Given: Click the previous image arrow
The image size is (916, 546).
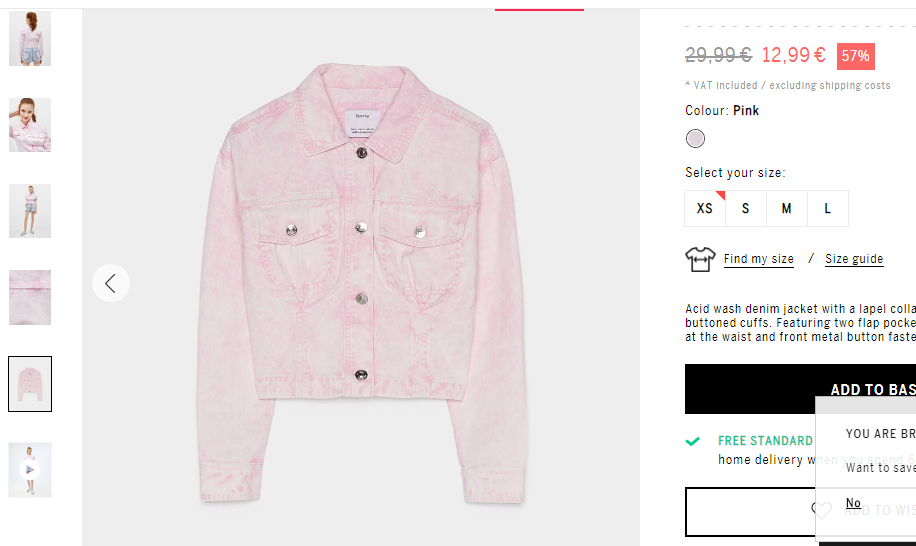Looking at the screenshot, I should coord(110,283).
